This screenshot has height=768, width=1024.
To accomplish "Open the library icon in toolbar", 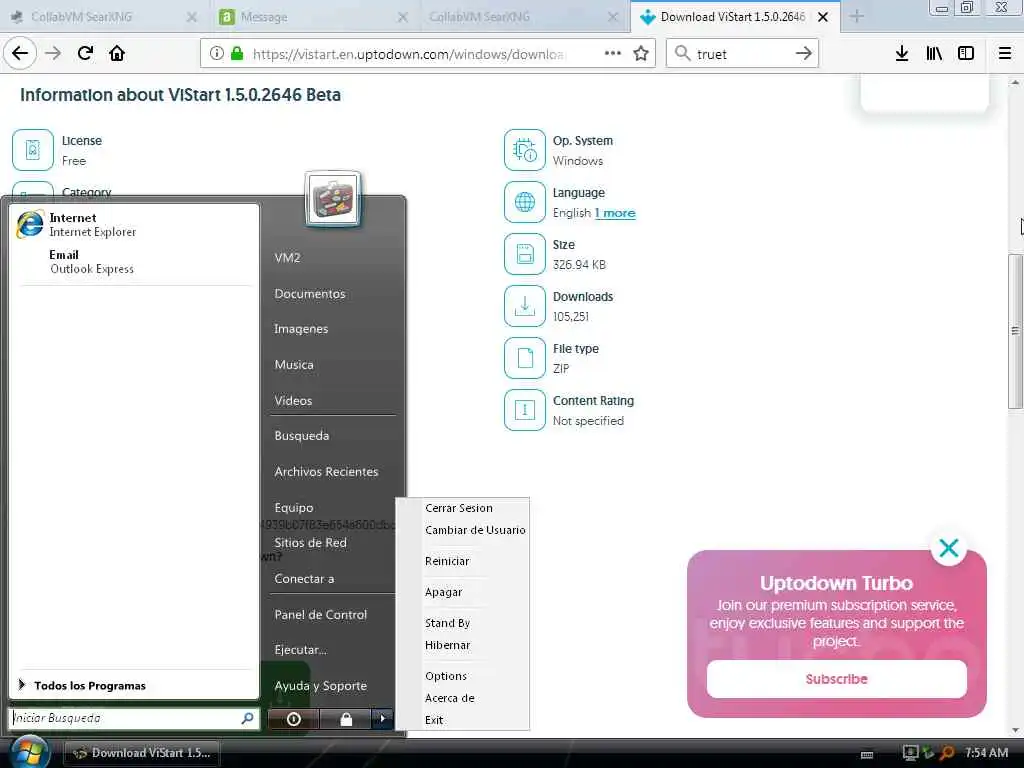I will pos(934,53).
